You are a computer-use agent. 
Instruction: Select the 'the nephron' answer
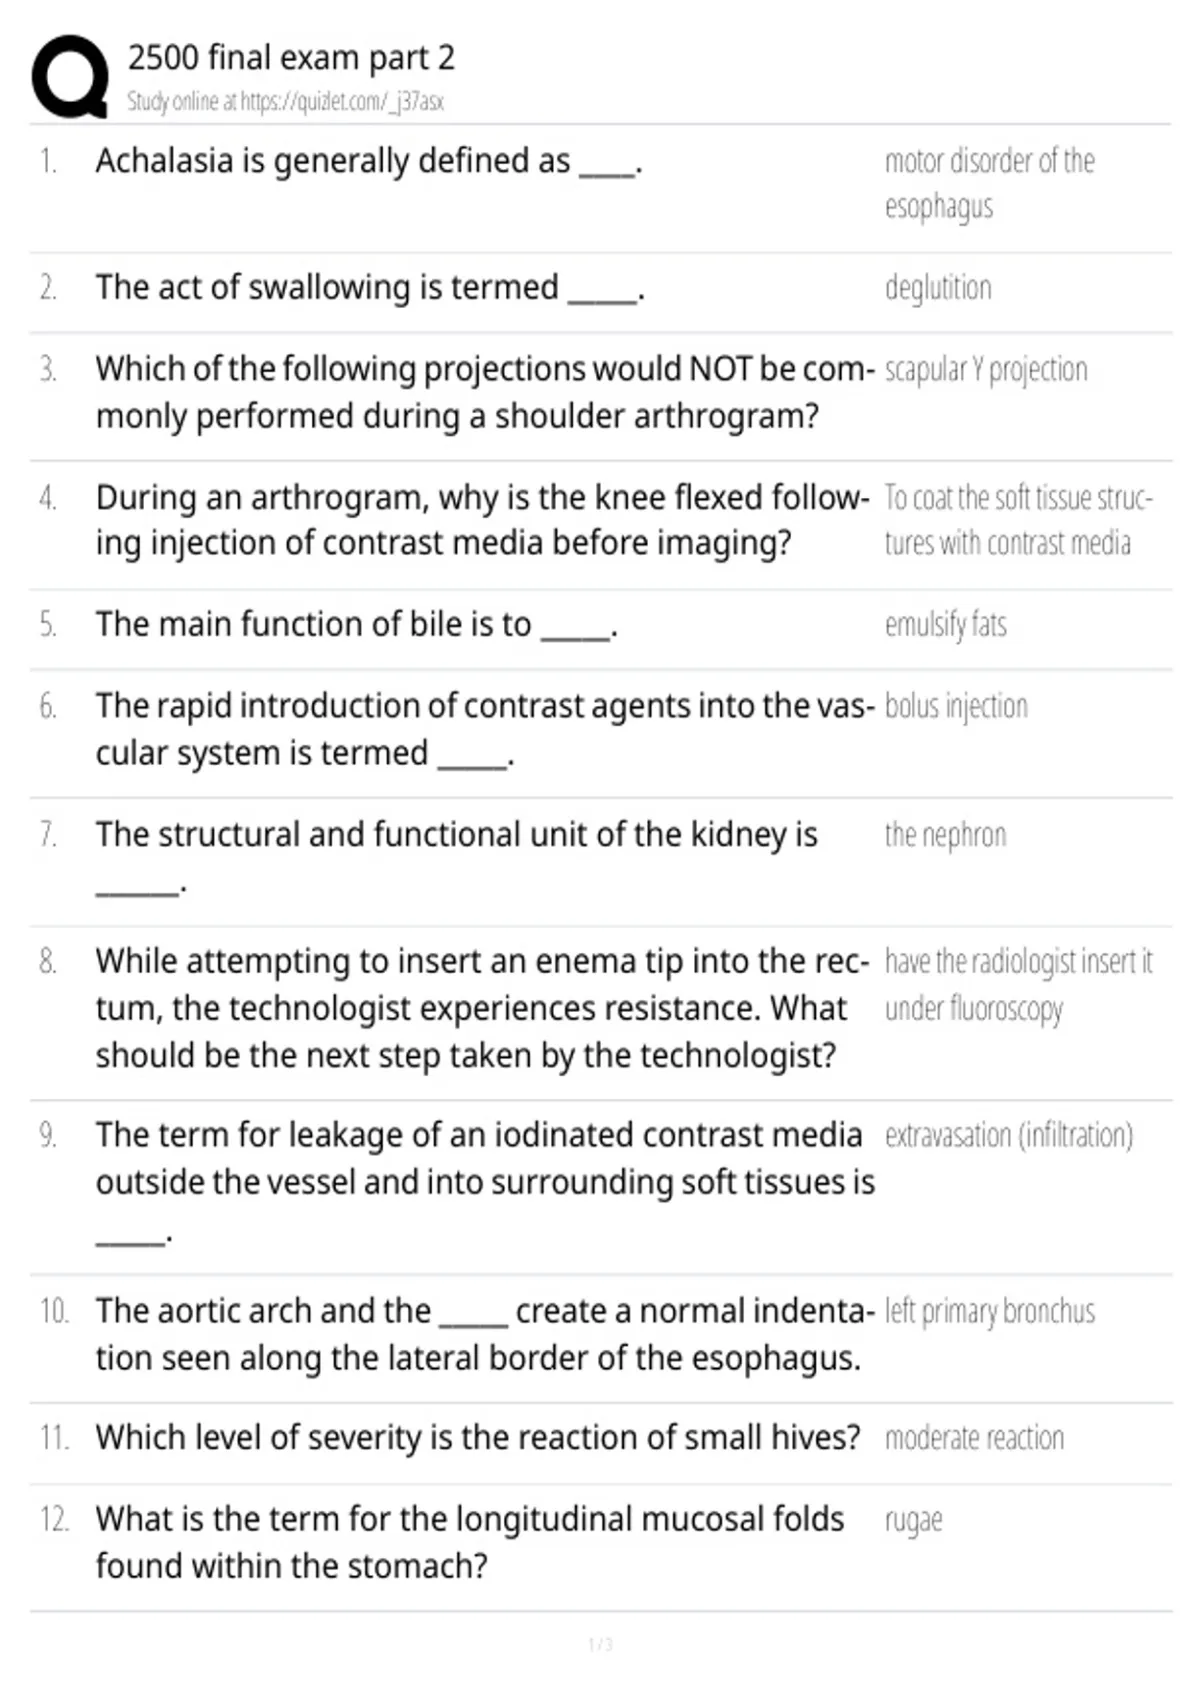[945, 834]
